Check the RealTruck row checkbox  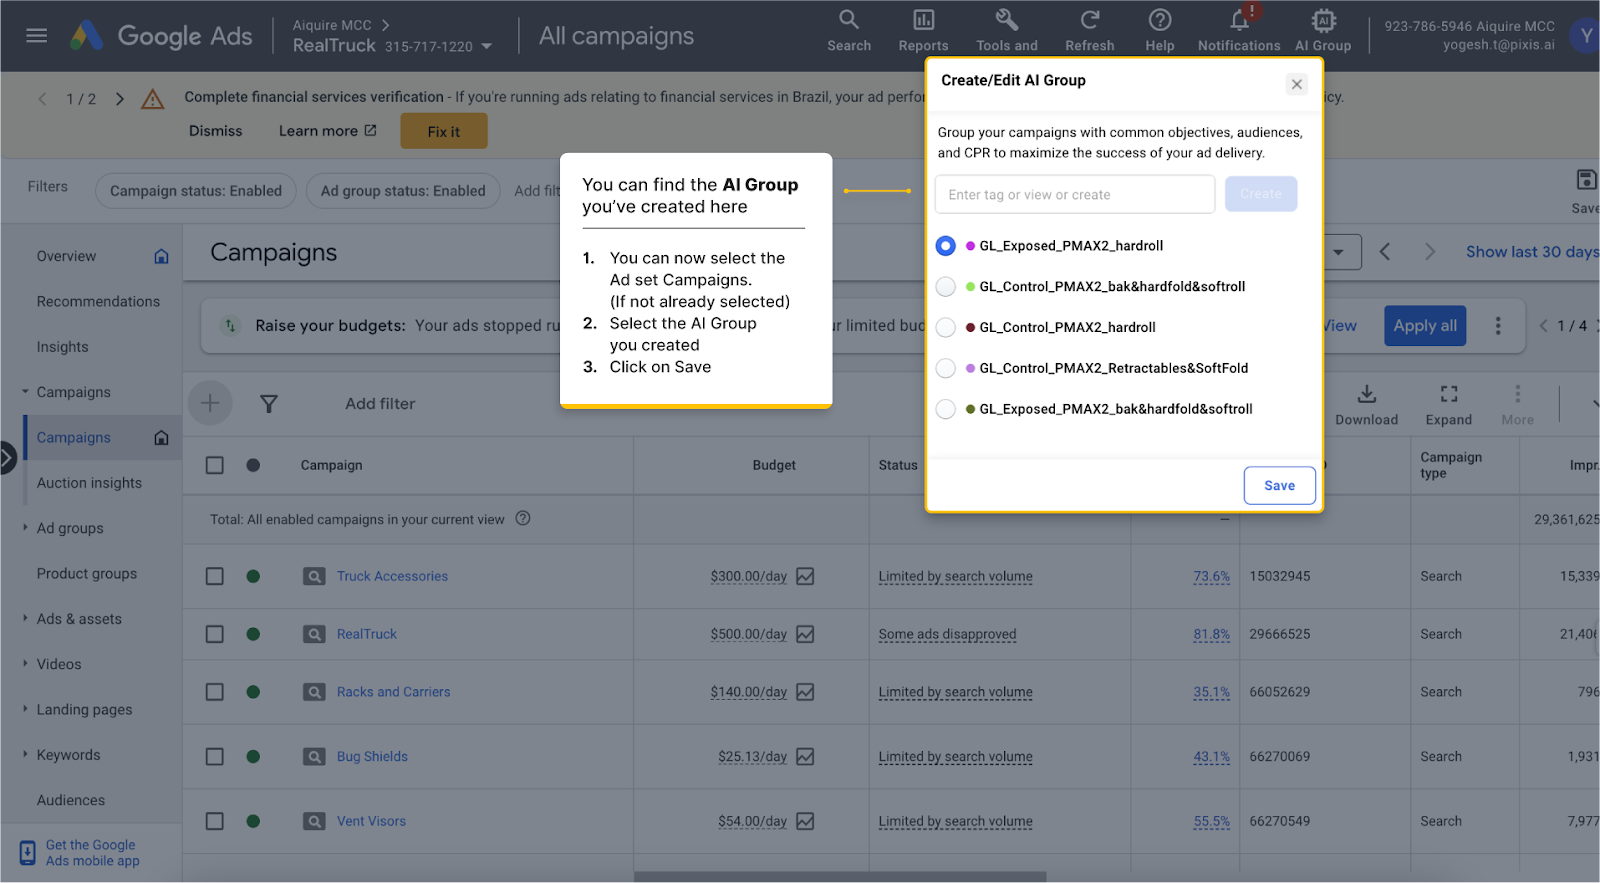pyautogui.click(x=214, y=634)
